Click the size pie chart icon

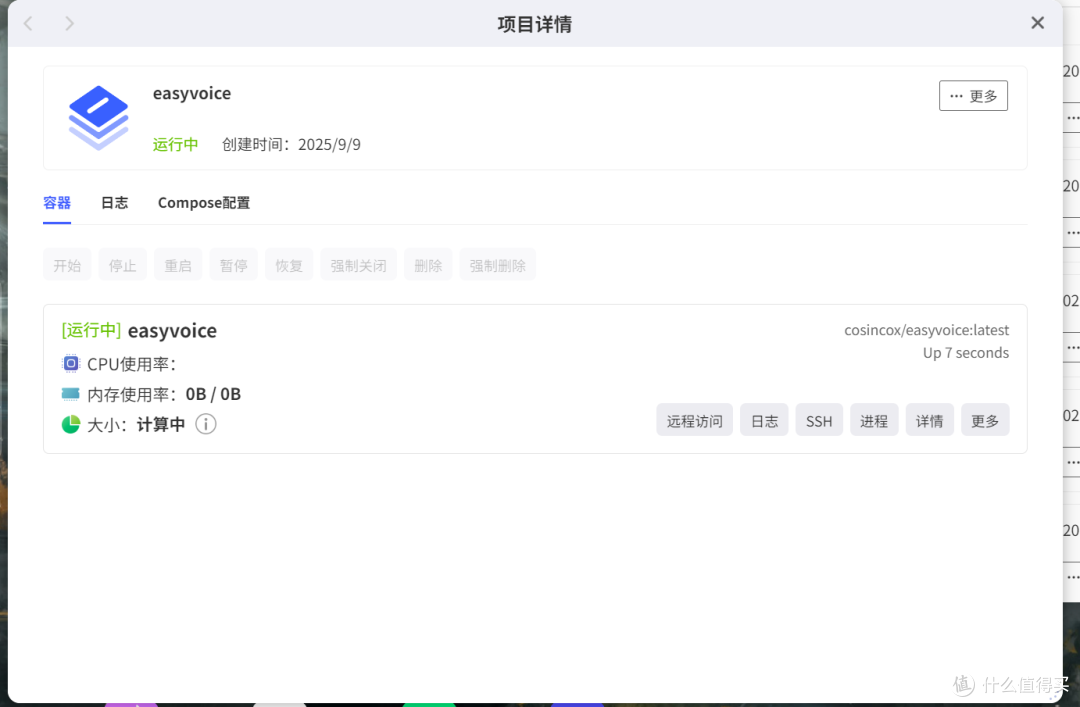(x=70, y=424)
